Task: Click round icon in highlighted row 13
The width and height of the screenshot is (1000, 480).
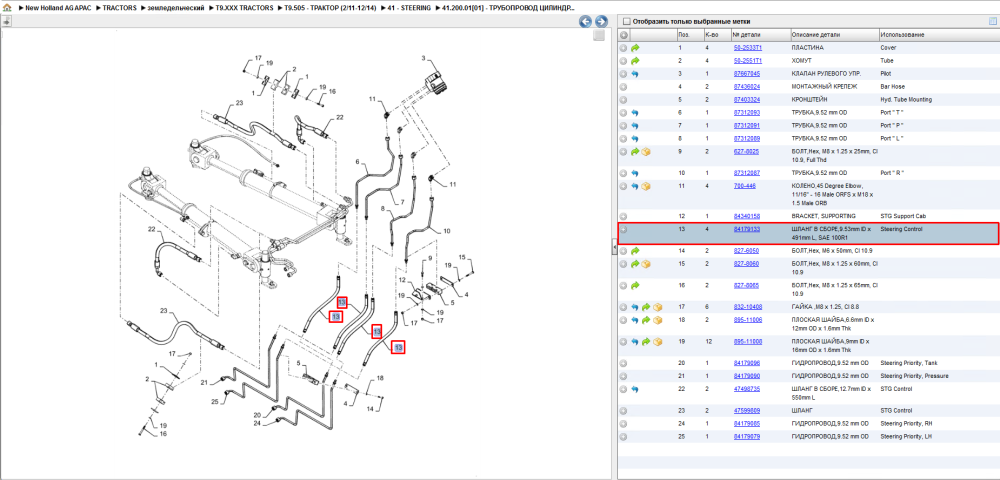Action: (624, 229)
